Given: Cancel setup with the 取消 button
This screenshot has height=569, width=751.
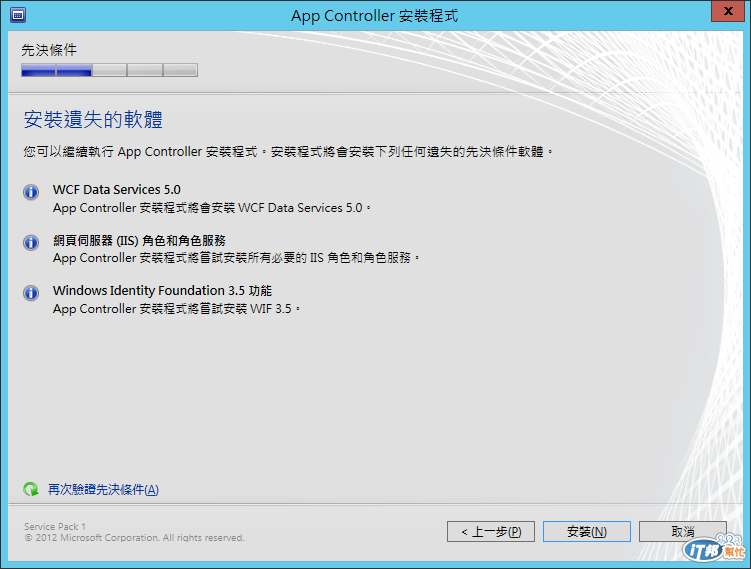Looking at the screenshot, I should (x=683, y=532).
